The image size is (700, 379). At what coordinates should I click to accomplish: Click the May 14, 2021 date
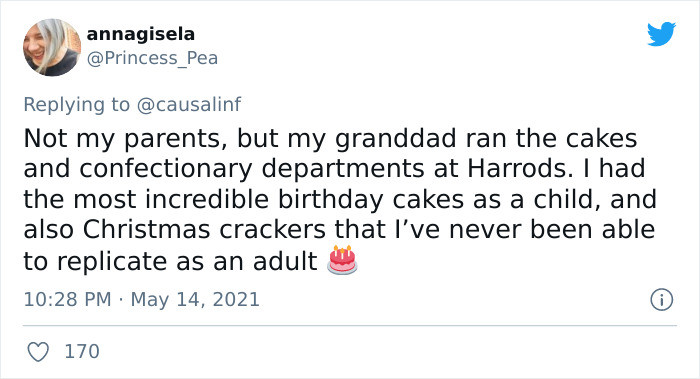[x=195, y=299]
